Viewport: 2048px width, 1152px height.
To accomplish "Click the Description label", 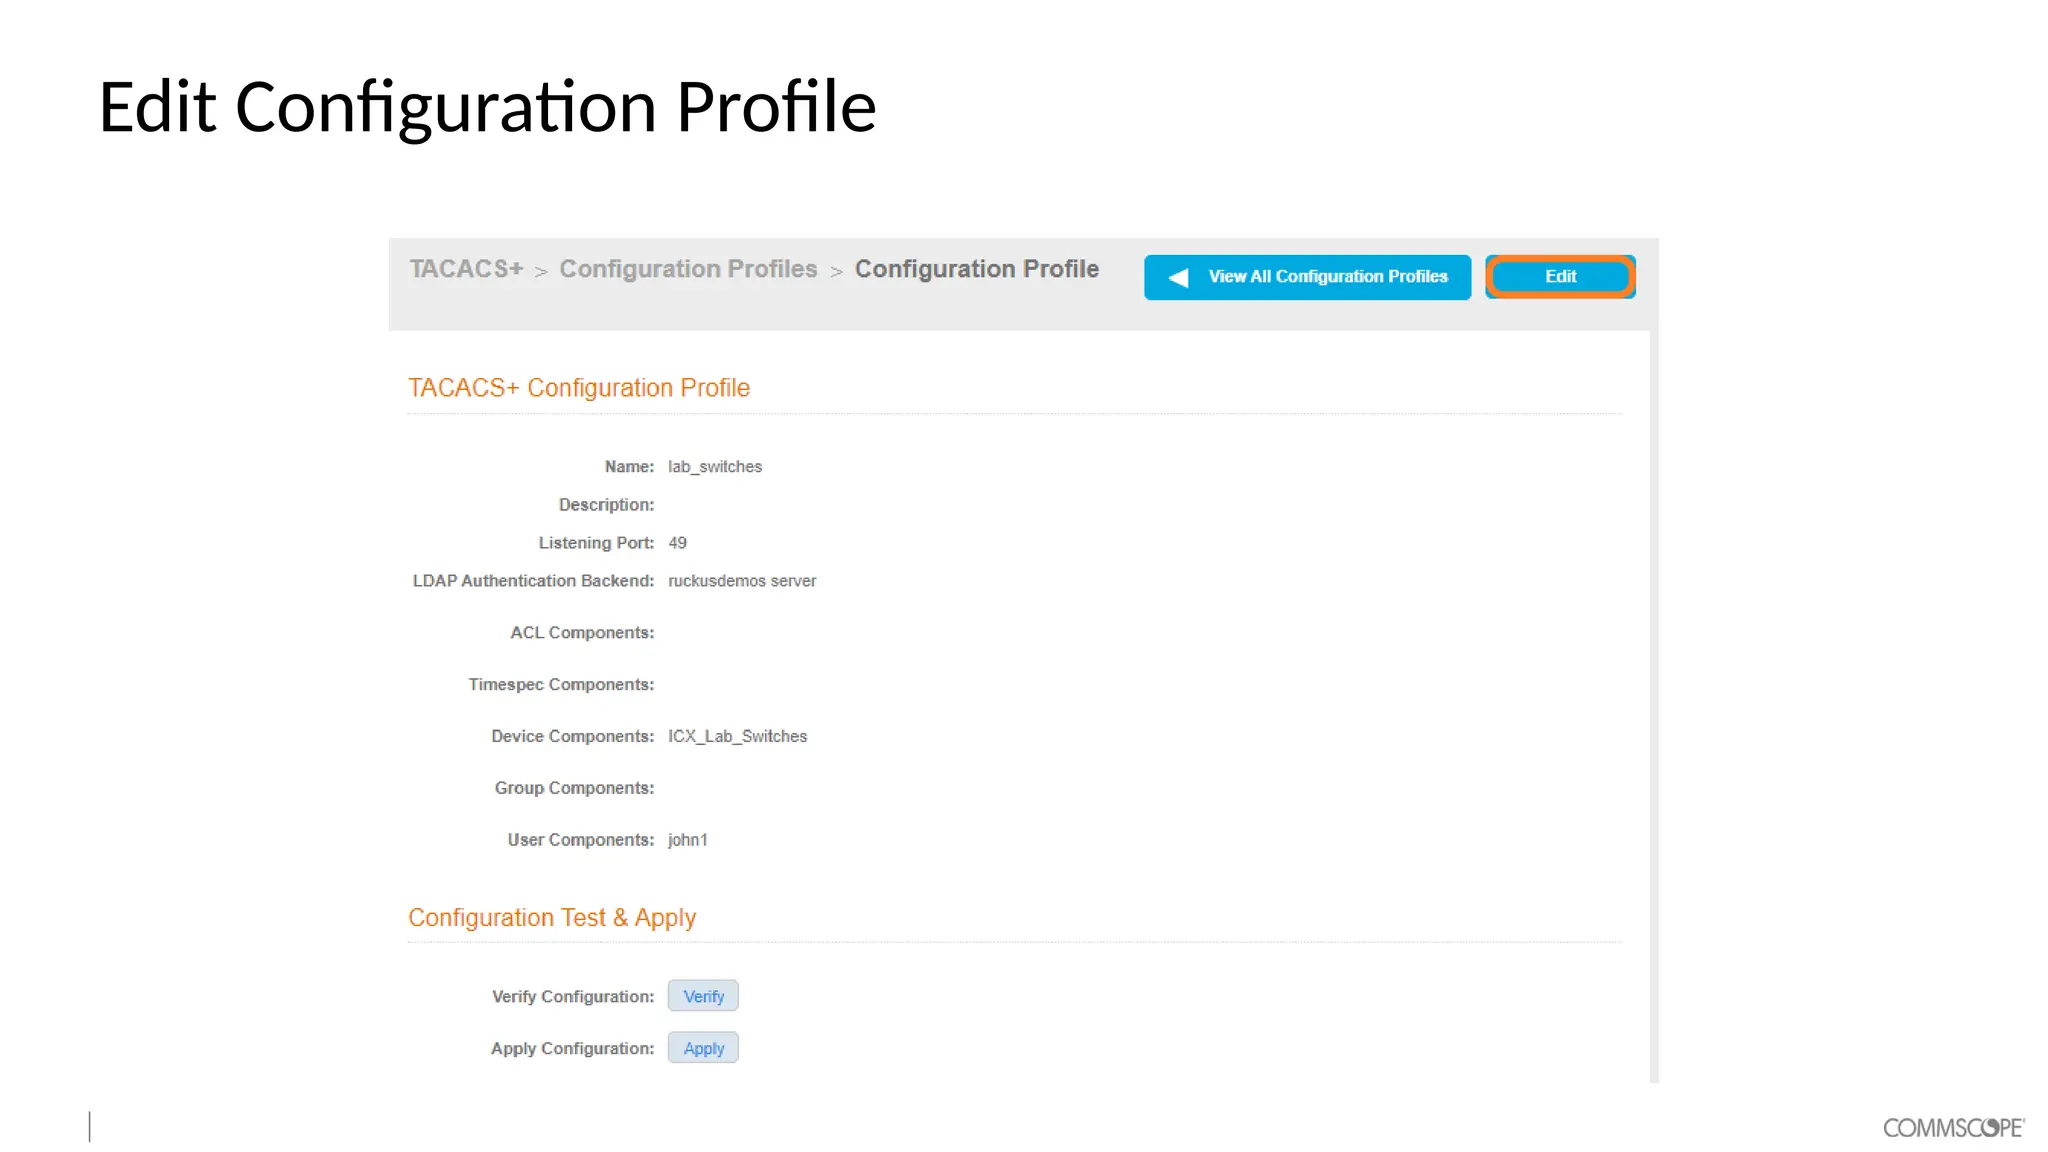I will 606,505.
